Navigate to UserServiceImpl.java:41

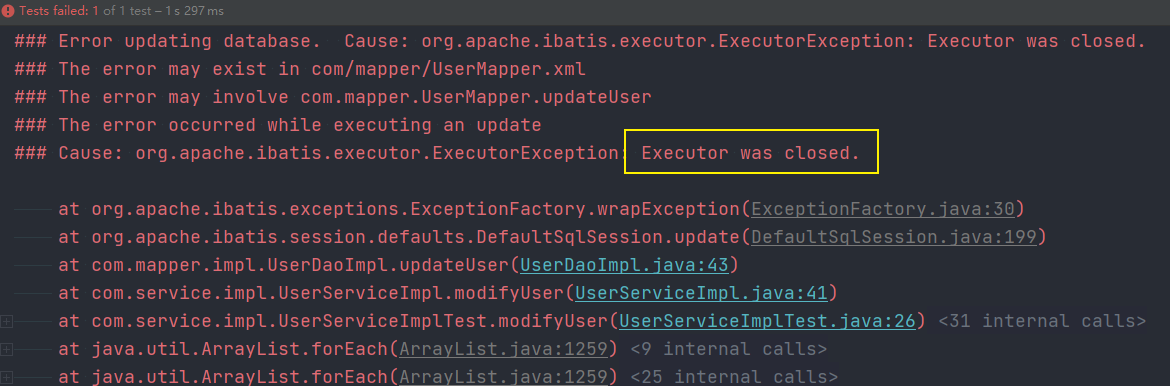[701, 293]
